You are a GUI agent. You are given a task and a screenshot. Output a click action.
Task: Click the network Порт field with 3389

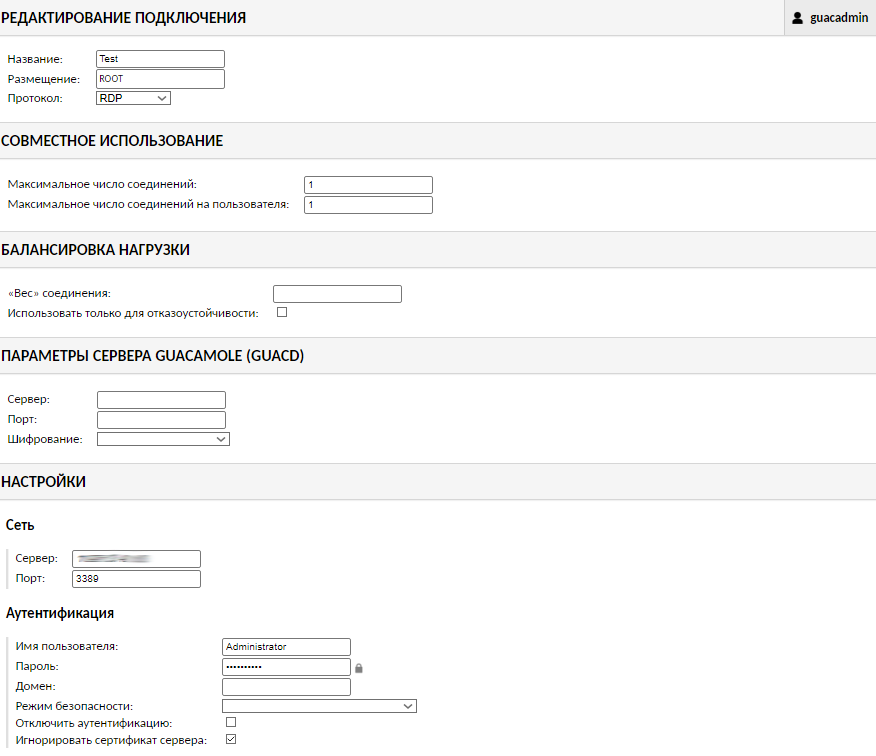tap(136, 579)
